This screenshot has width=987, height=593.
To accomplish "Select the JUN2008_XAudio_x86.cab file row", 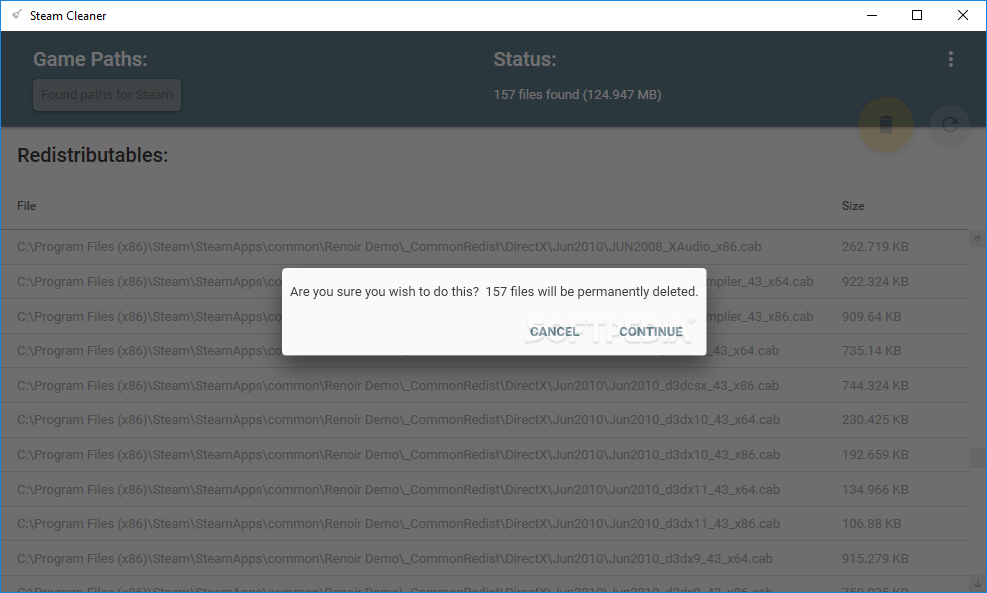I will pyautogui.click(x=485, y=247).
